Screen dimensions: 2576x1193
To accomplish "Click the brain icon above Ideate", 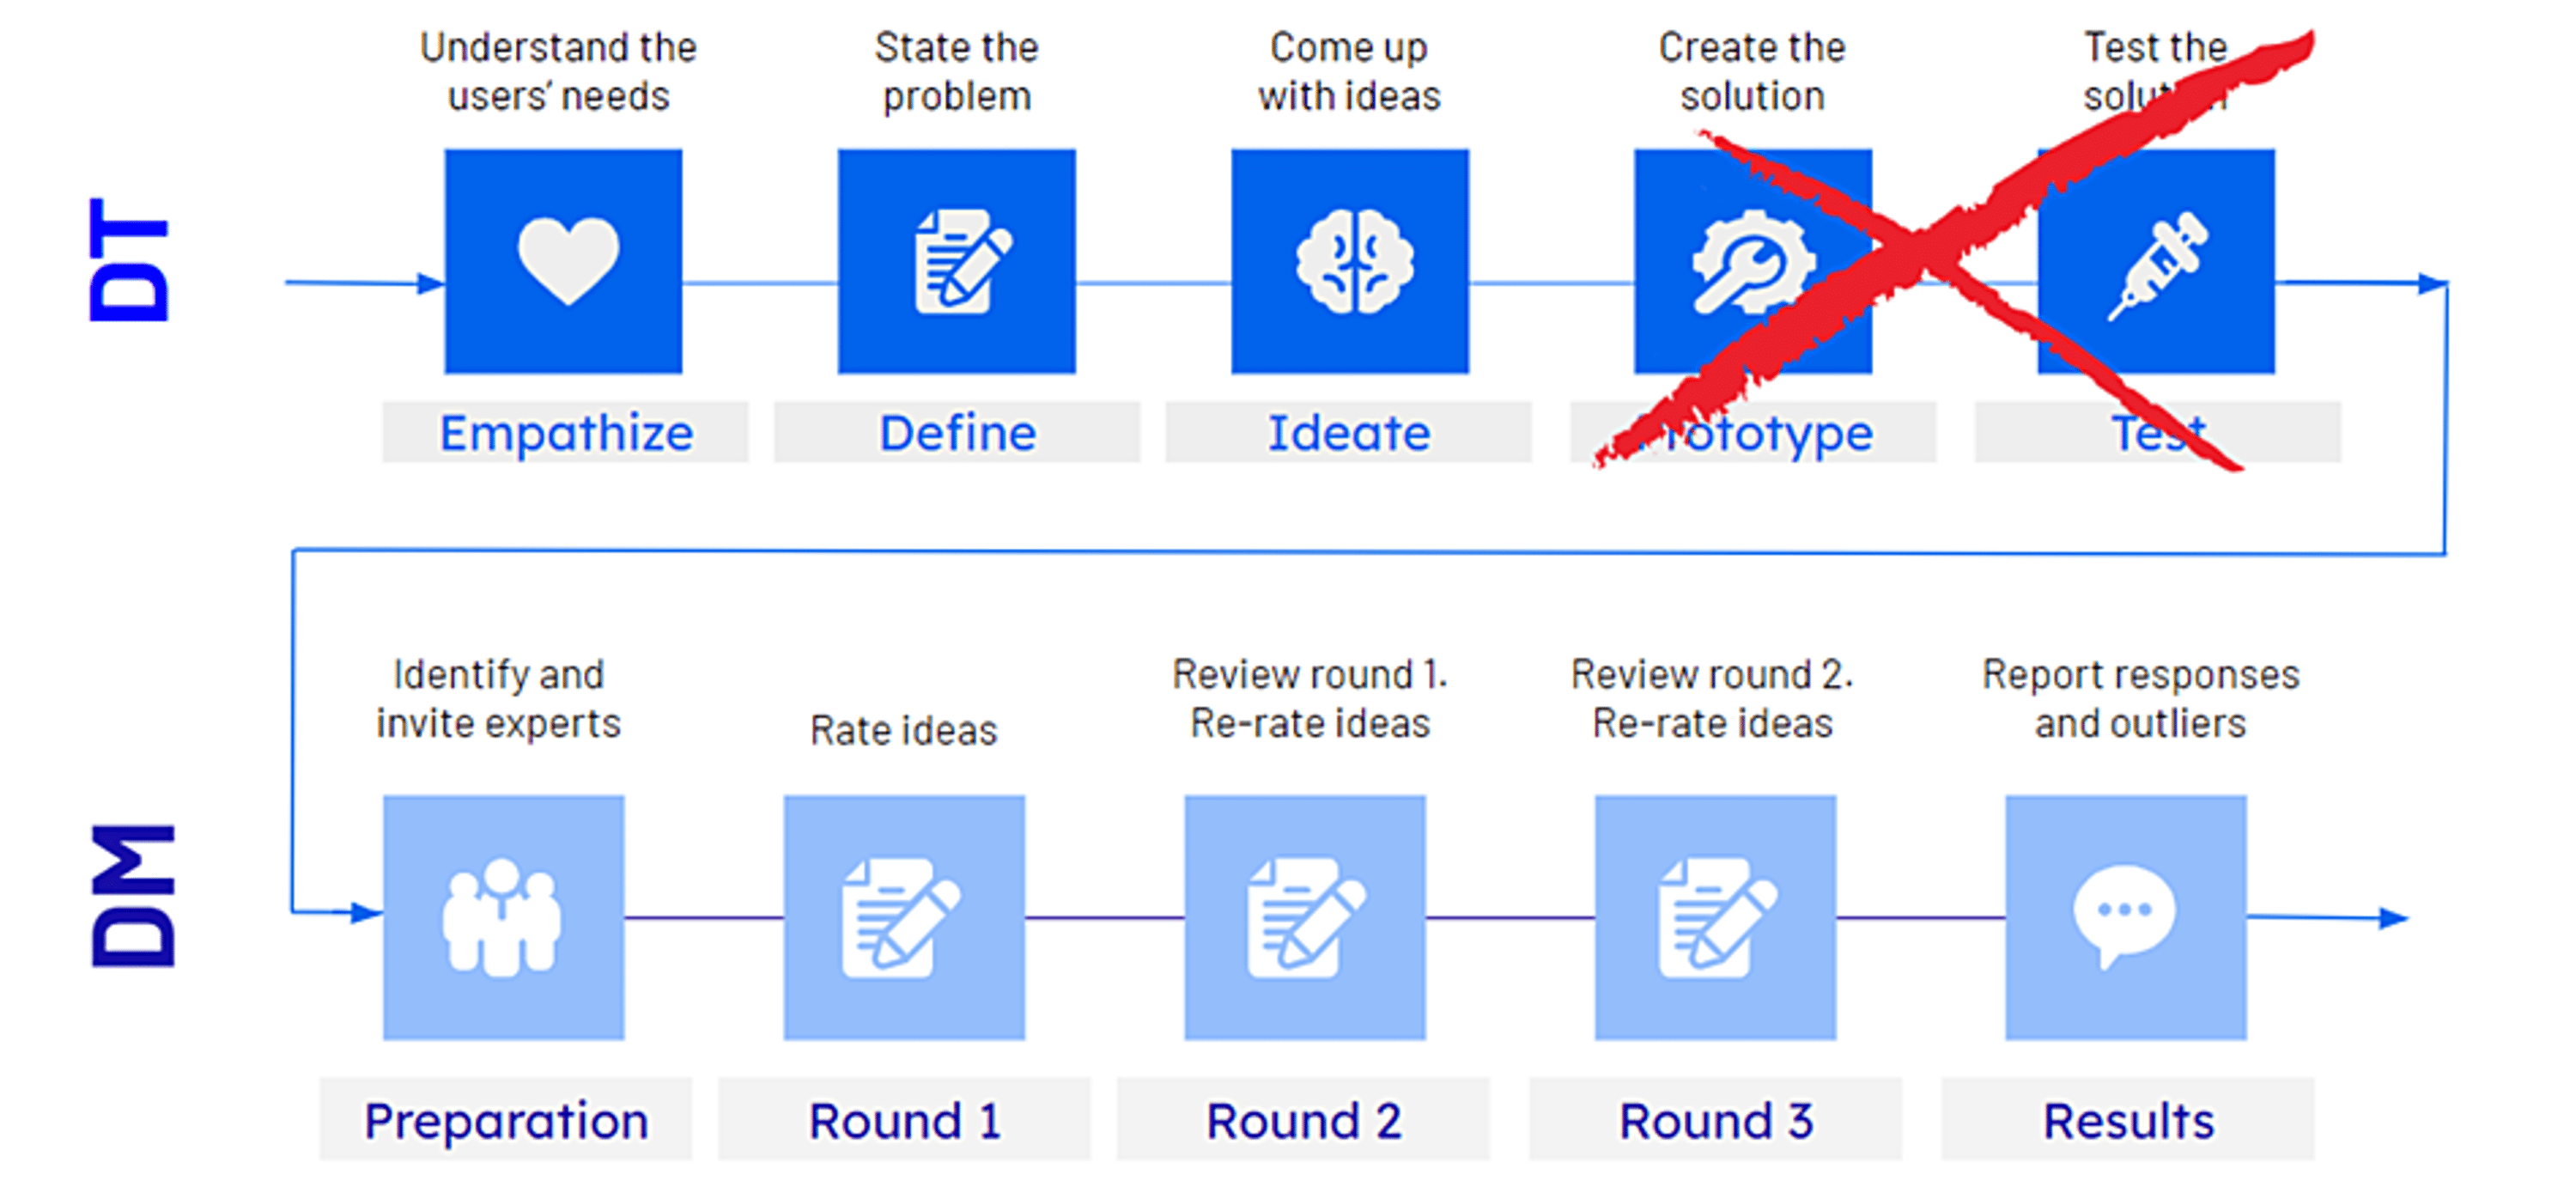I will coord(1355,262).
